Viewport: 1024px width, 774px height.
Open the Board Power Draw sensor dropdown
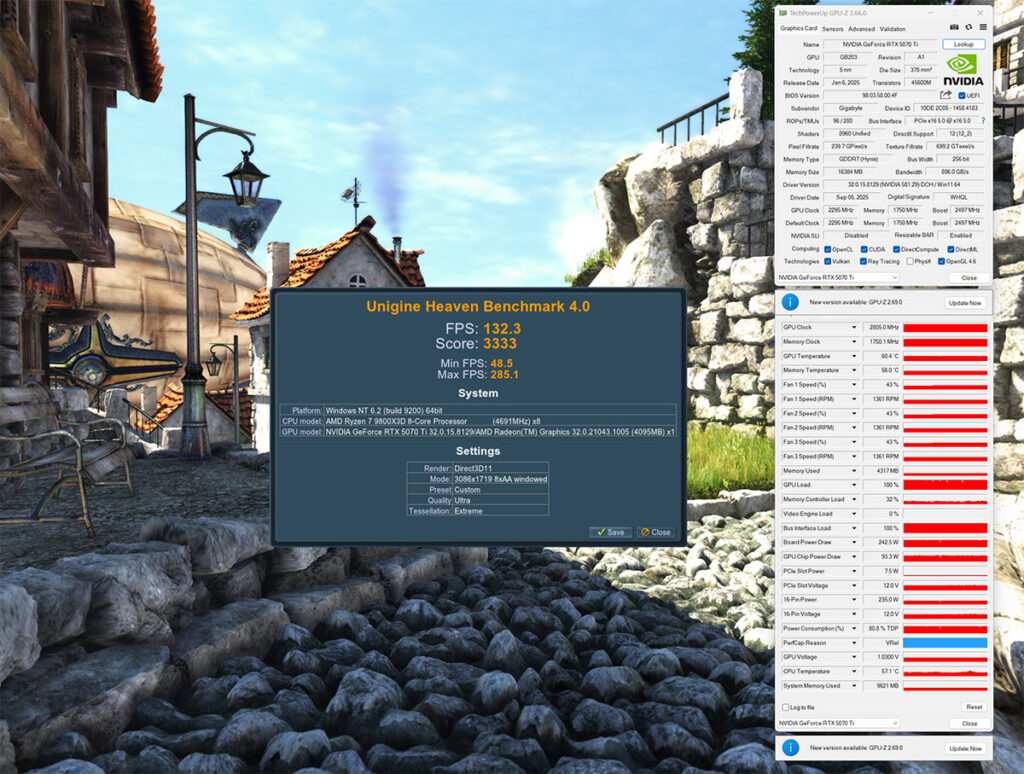tap(854, 542)
